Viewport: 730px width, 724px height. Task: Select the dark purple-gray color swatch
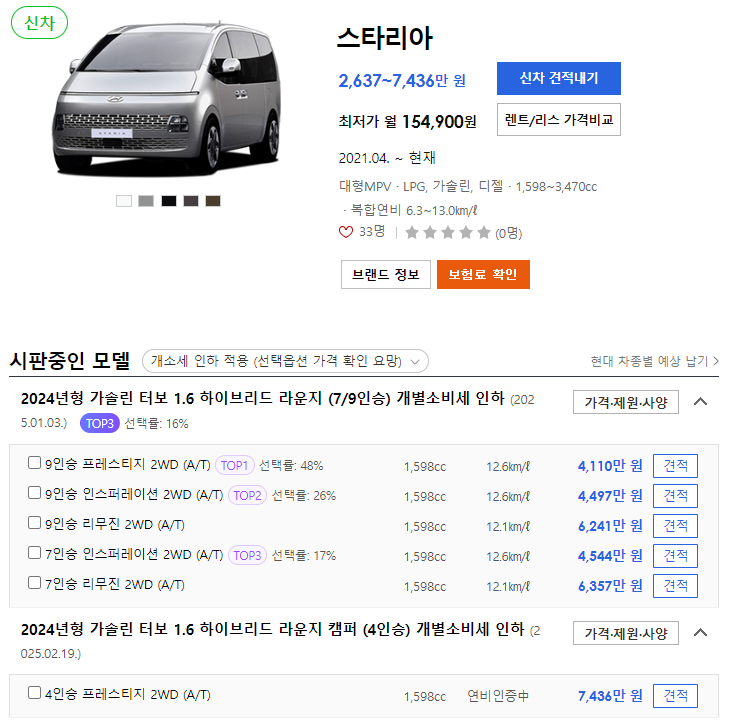pos(191,201)
